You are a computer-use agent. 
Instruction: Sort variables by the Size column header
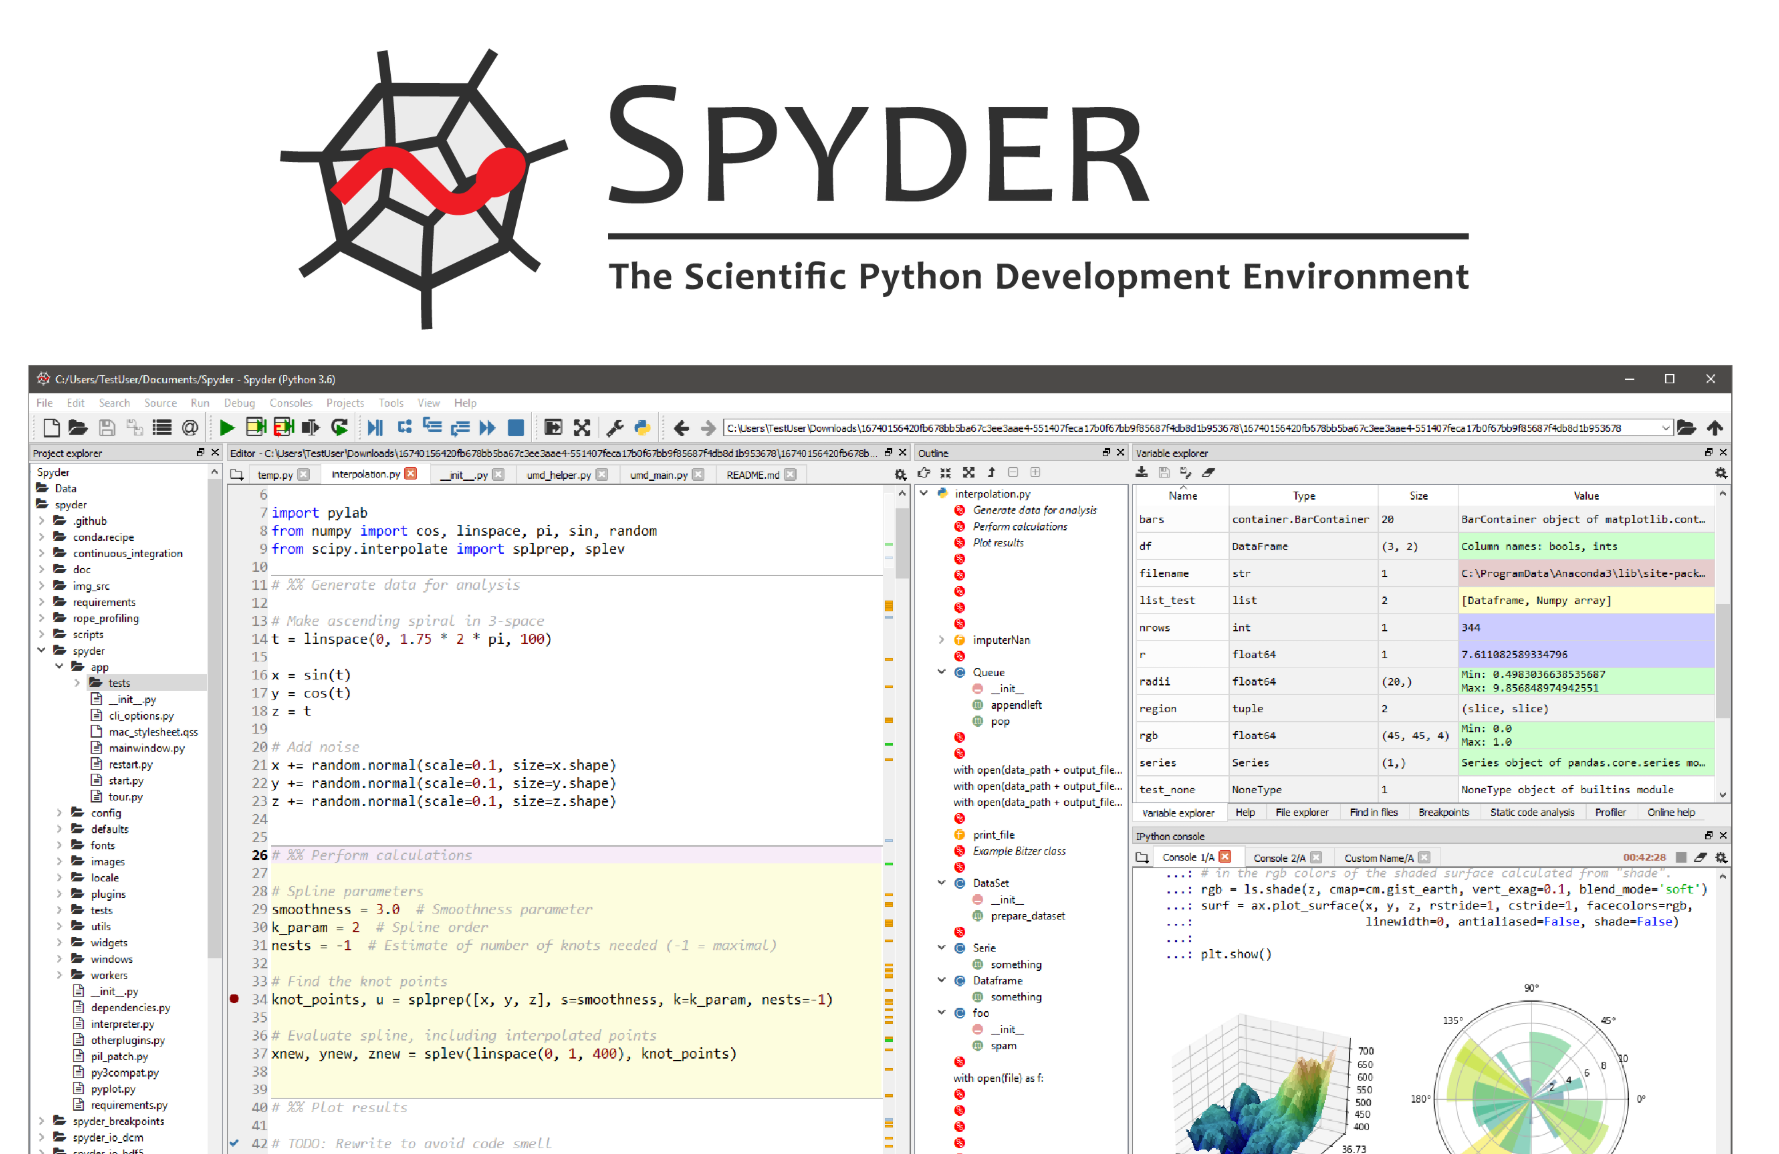pyautogui.click(x=1418, y=496)
